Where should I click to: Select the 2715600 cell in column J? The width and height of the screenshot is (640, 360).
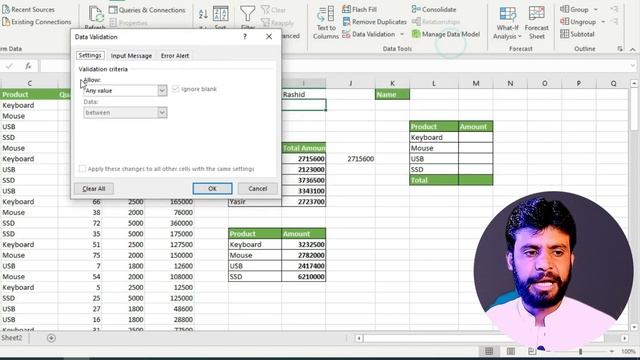pyautogui.click(x=351, y=159)
